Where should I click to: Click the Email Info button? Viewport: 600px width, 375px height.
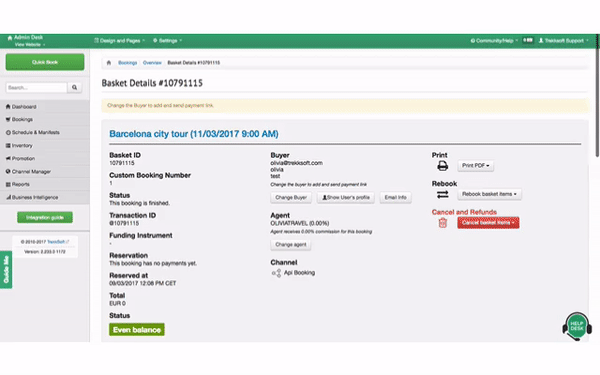395,197
